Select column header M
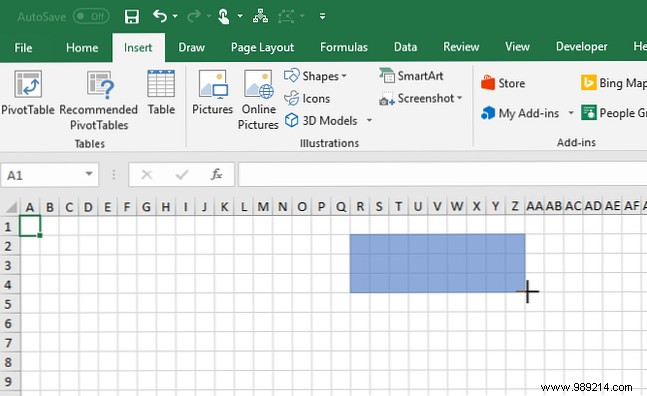This screenshot has width=647, height=396. click(x=263, y=206)
